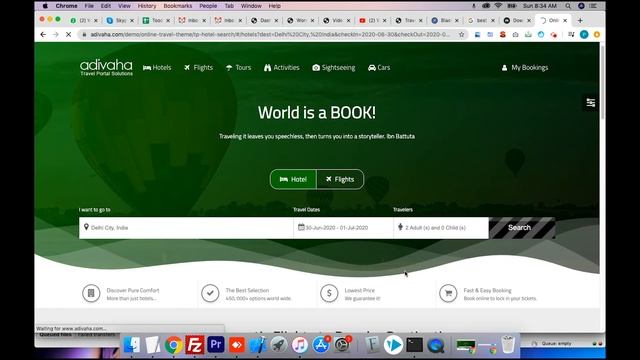This screenshot has height=360, width=640.
Task: Open the Hotels link in top navigation
Action: [157, 68]
